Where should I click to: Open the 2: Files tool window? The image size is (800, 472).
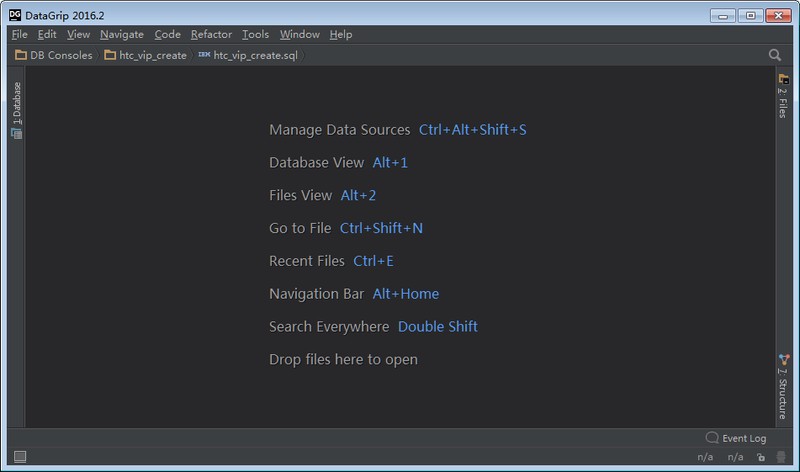[783, 96]
